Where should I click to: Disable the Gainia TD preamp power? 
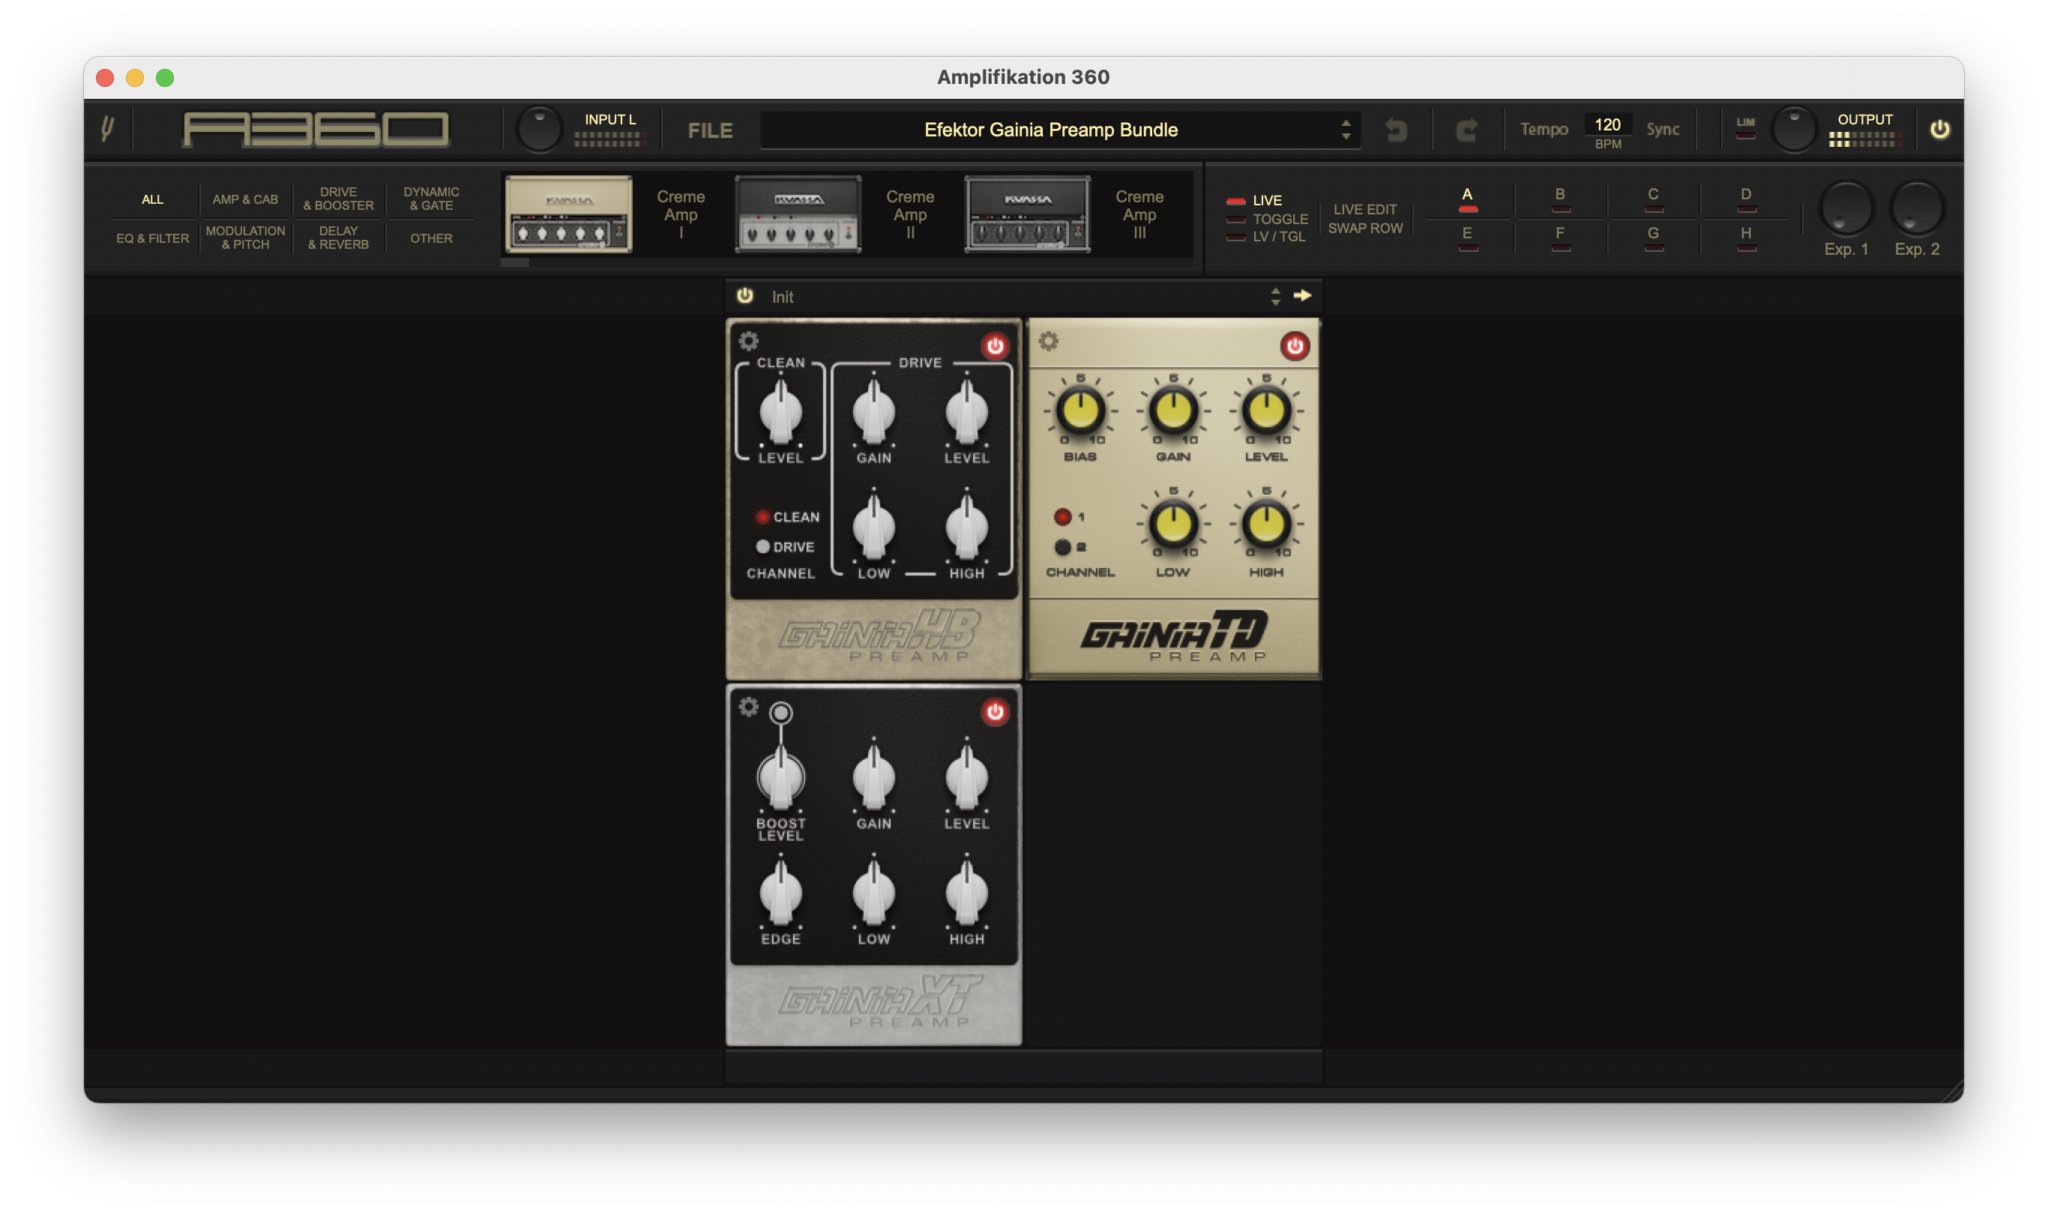1294,346
